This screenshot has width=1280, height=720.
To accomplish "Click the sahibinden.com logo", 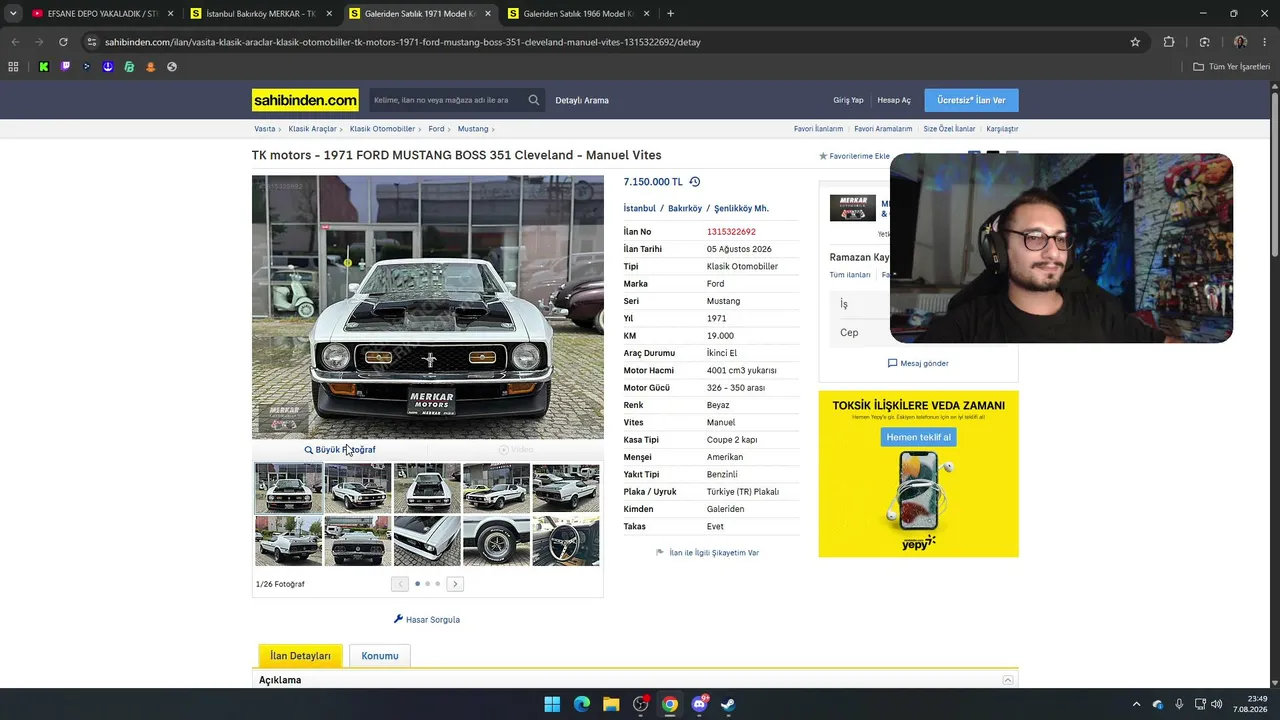I will [x=305, y=100].
